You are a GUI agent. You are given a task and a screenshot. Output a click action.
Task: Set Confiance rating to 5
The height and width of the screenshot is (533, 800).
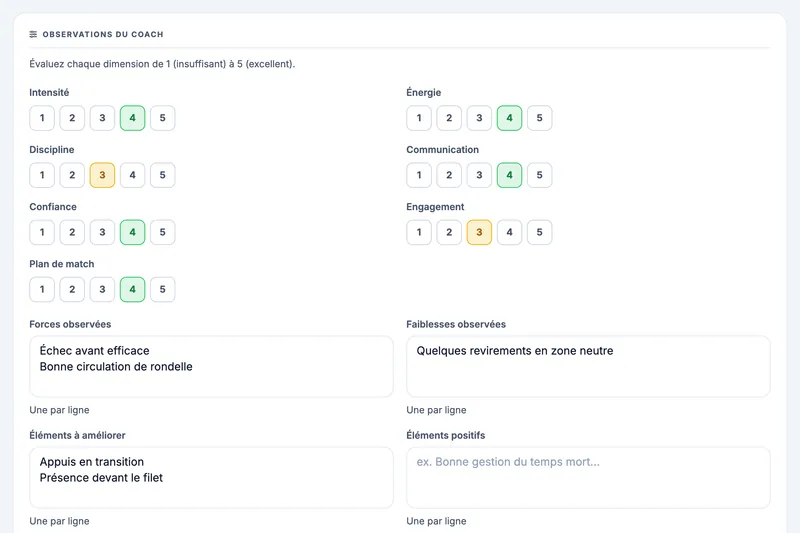[x=162, y=232]
